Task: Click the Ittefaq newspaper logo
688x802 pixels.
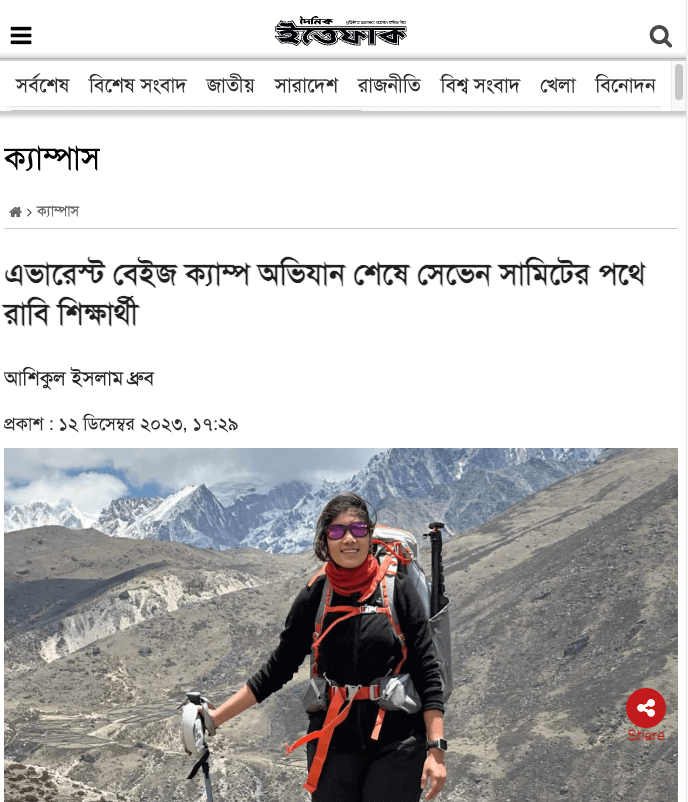Action: point(341,32)
